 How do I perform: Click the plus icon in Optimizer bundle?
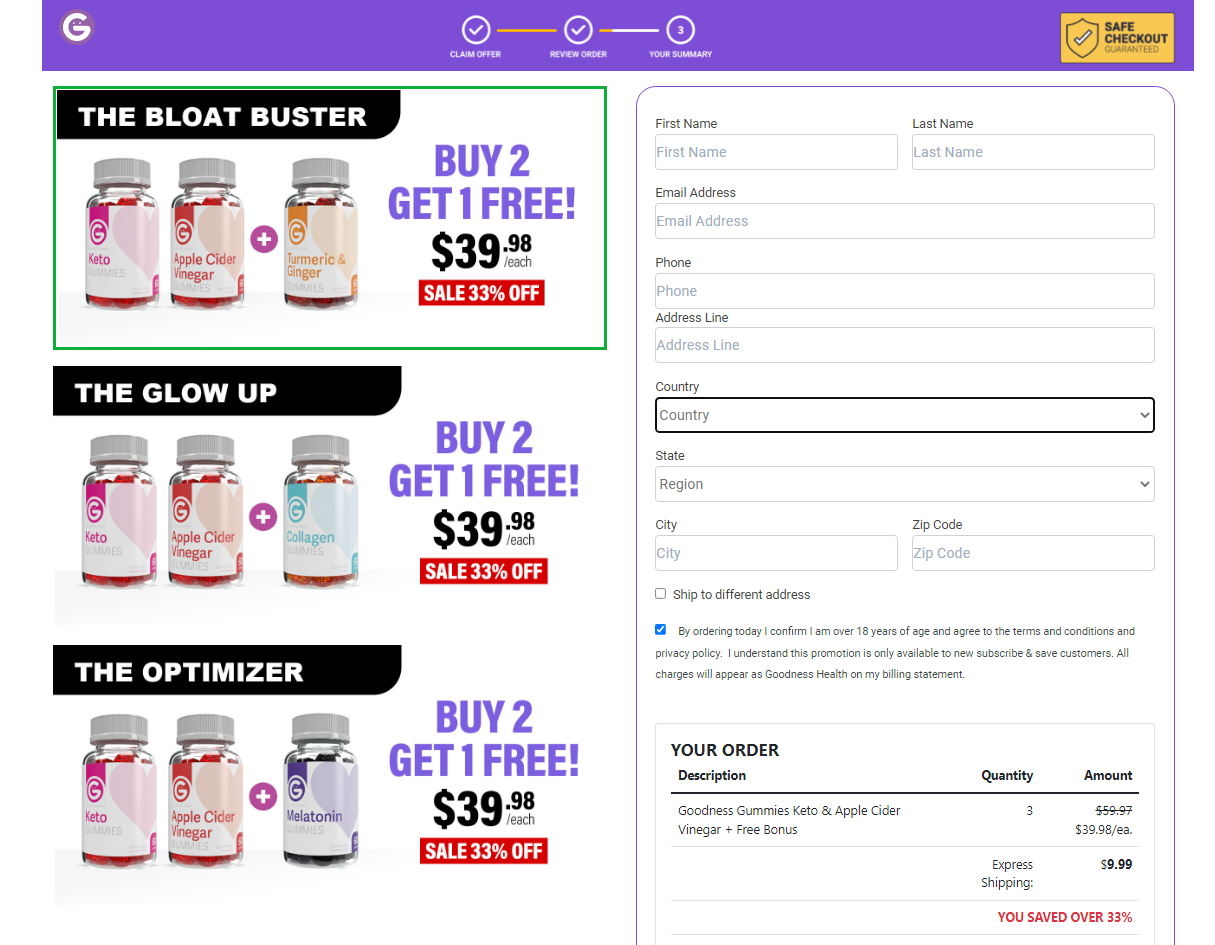point(263,796)
